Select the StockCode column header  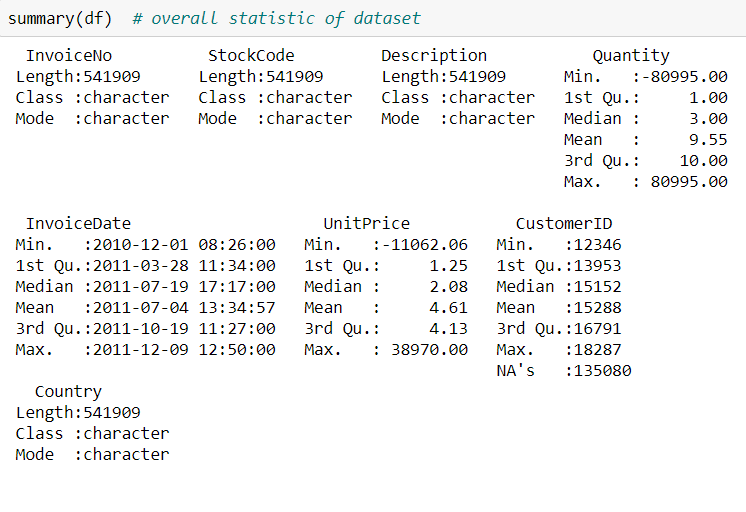pos(251,56)
